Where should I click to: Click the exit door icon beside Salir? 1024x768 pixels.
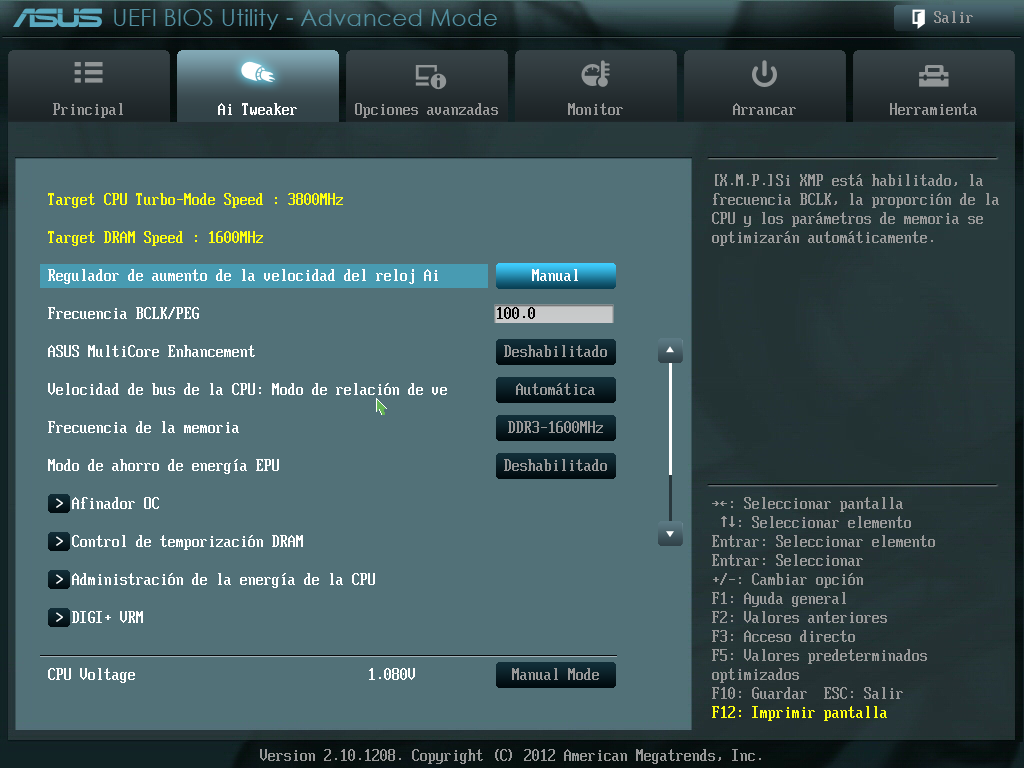coord(918,18)
